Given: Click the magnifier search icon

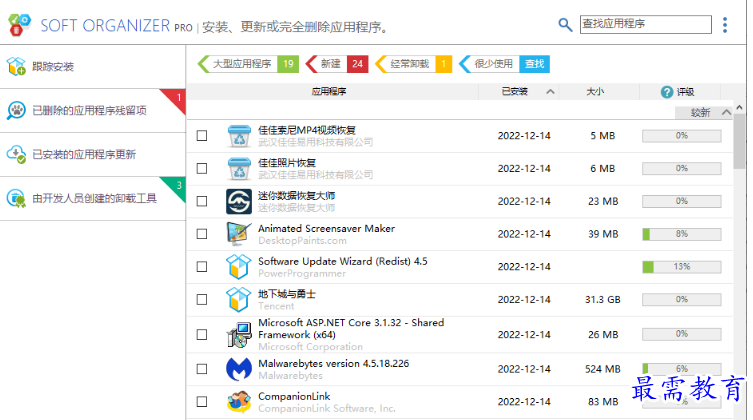Looking at the screenshot, I should pyautogui.click(x=565, y=24).
